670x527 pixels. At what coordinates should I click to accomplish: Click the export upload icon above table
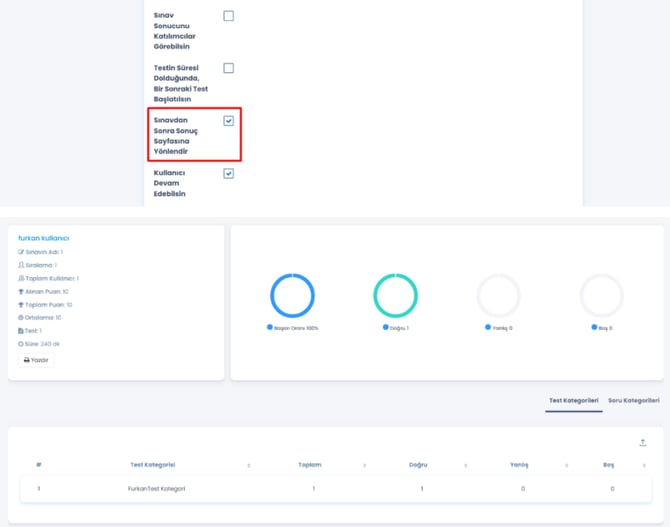click(643, 443)
